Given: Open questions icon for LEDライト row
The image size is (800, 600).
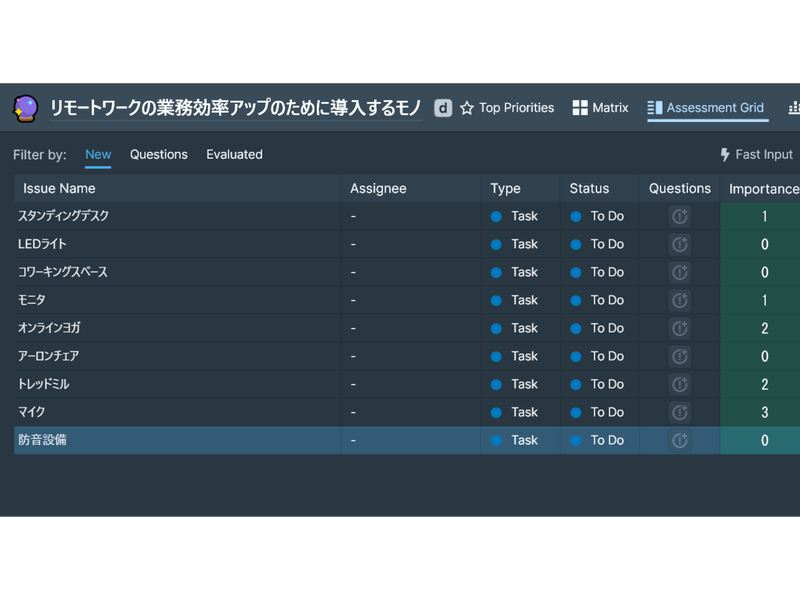Looking at the screenshot, I should point(680,244).
